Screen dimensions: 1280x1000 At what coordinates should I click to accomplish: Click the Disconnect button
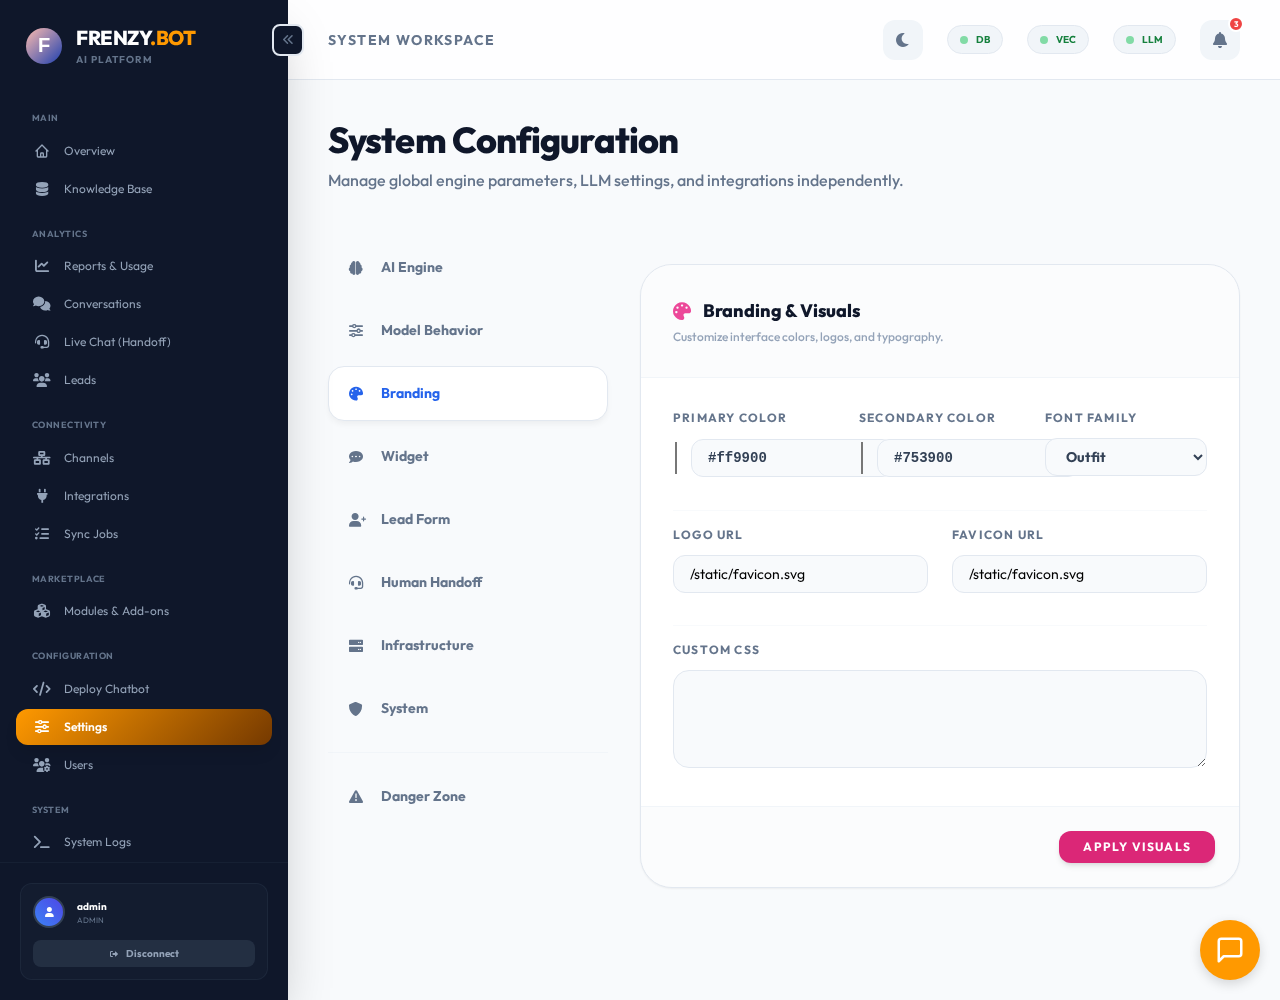tap(144, 953)
